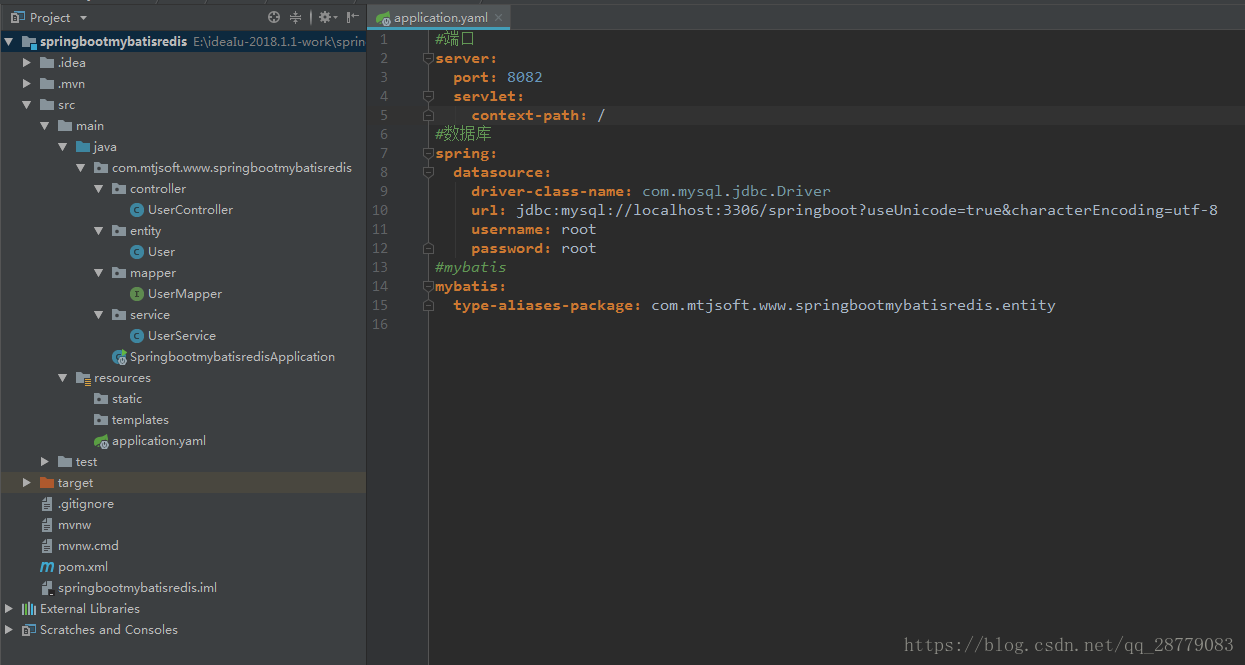Collapse the src folder
Viewport: 1245px width, 665px height.
click(27, 105)
